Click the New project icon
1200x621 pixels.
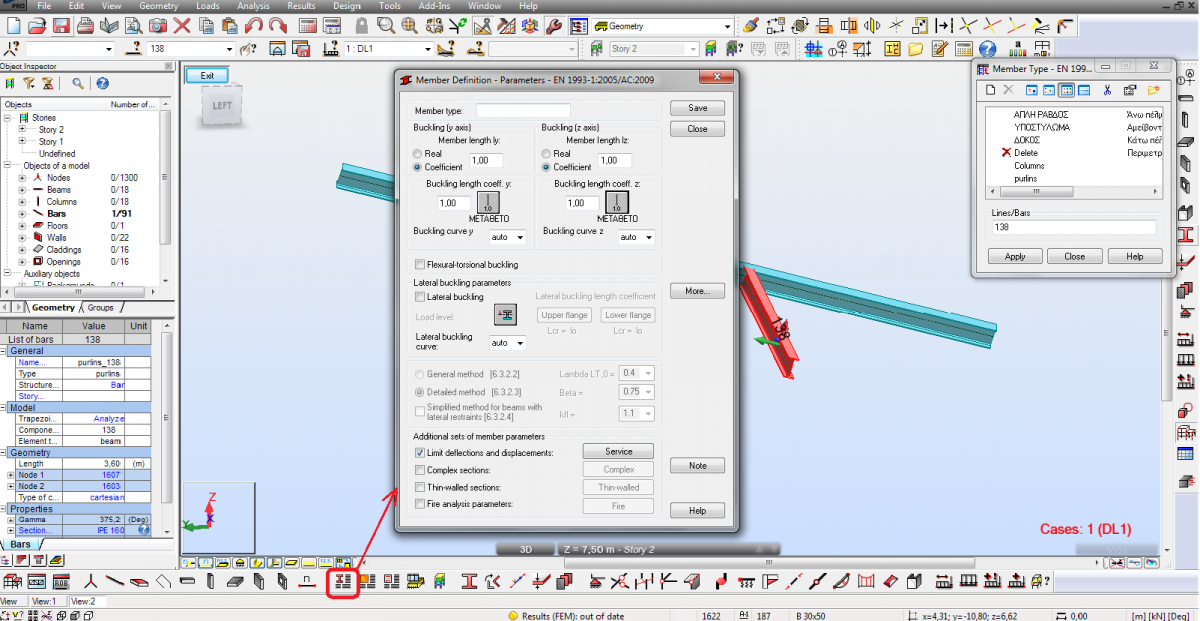(12, 26)
